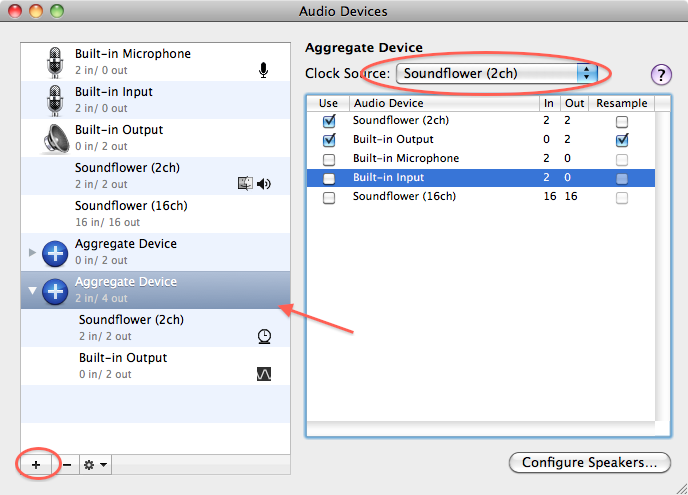
Task: Open the Clock Source popup menu
Action: coord(497,73)
